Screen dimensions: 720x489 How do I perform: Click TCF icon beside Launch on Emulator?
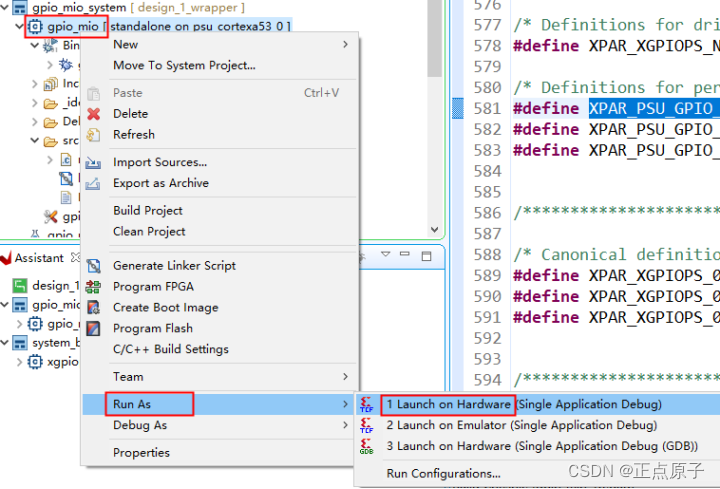tap(366, 425)
